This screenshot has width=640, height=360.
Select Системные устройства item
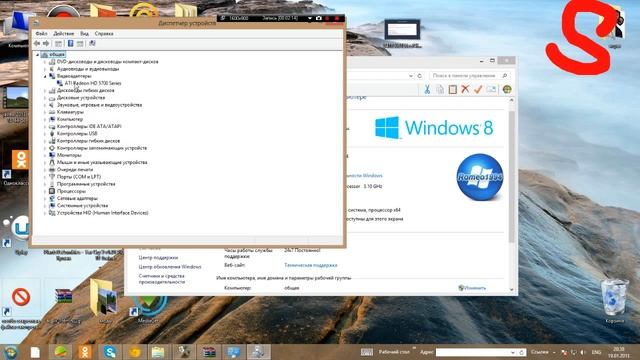tap(82, 206)
